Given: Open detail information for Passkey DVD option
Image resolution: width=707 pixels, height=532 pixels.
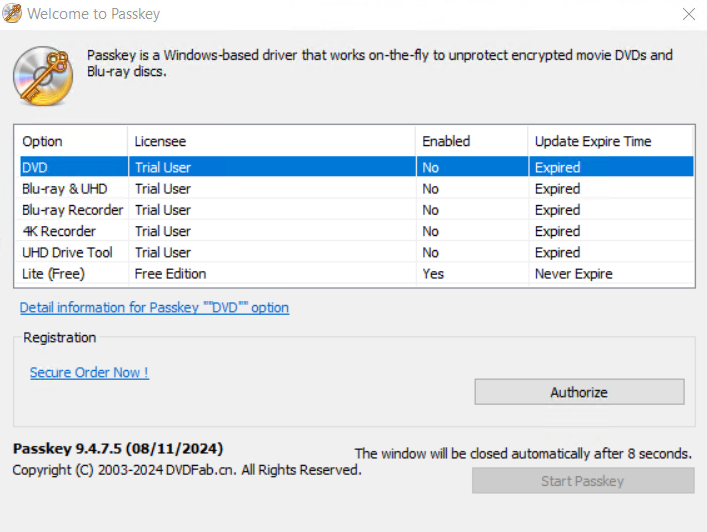Looking at the screenshot, I should (154, 308).
